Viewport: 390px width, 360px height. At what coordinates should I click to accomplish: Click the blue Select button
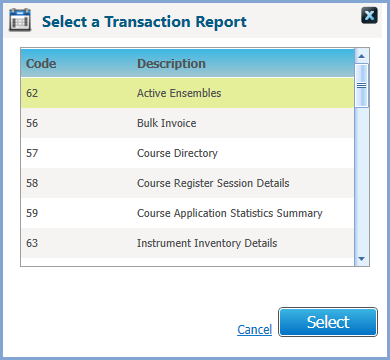point(328,322)
